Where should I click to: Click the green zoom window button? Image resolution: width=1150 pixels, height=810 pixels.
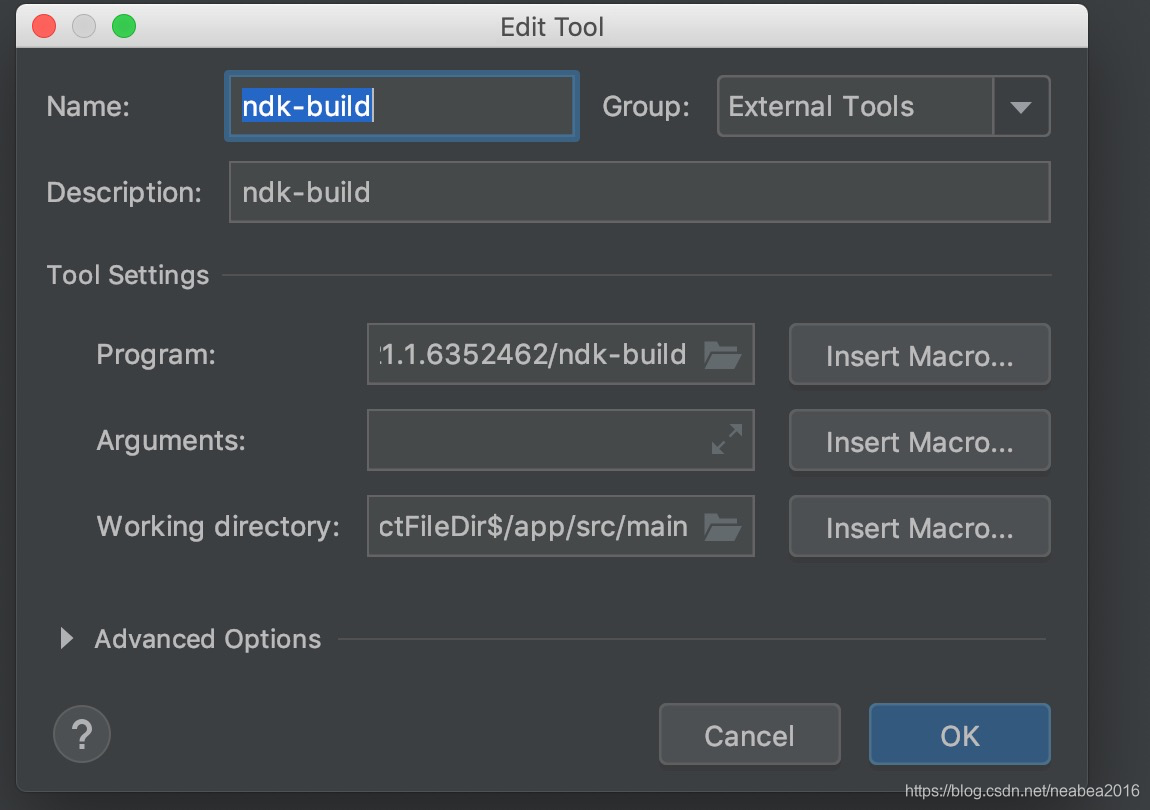[x=124, y=26]
